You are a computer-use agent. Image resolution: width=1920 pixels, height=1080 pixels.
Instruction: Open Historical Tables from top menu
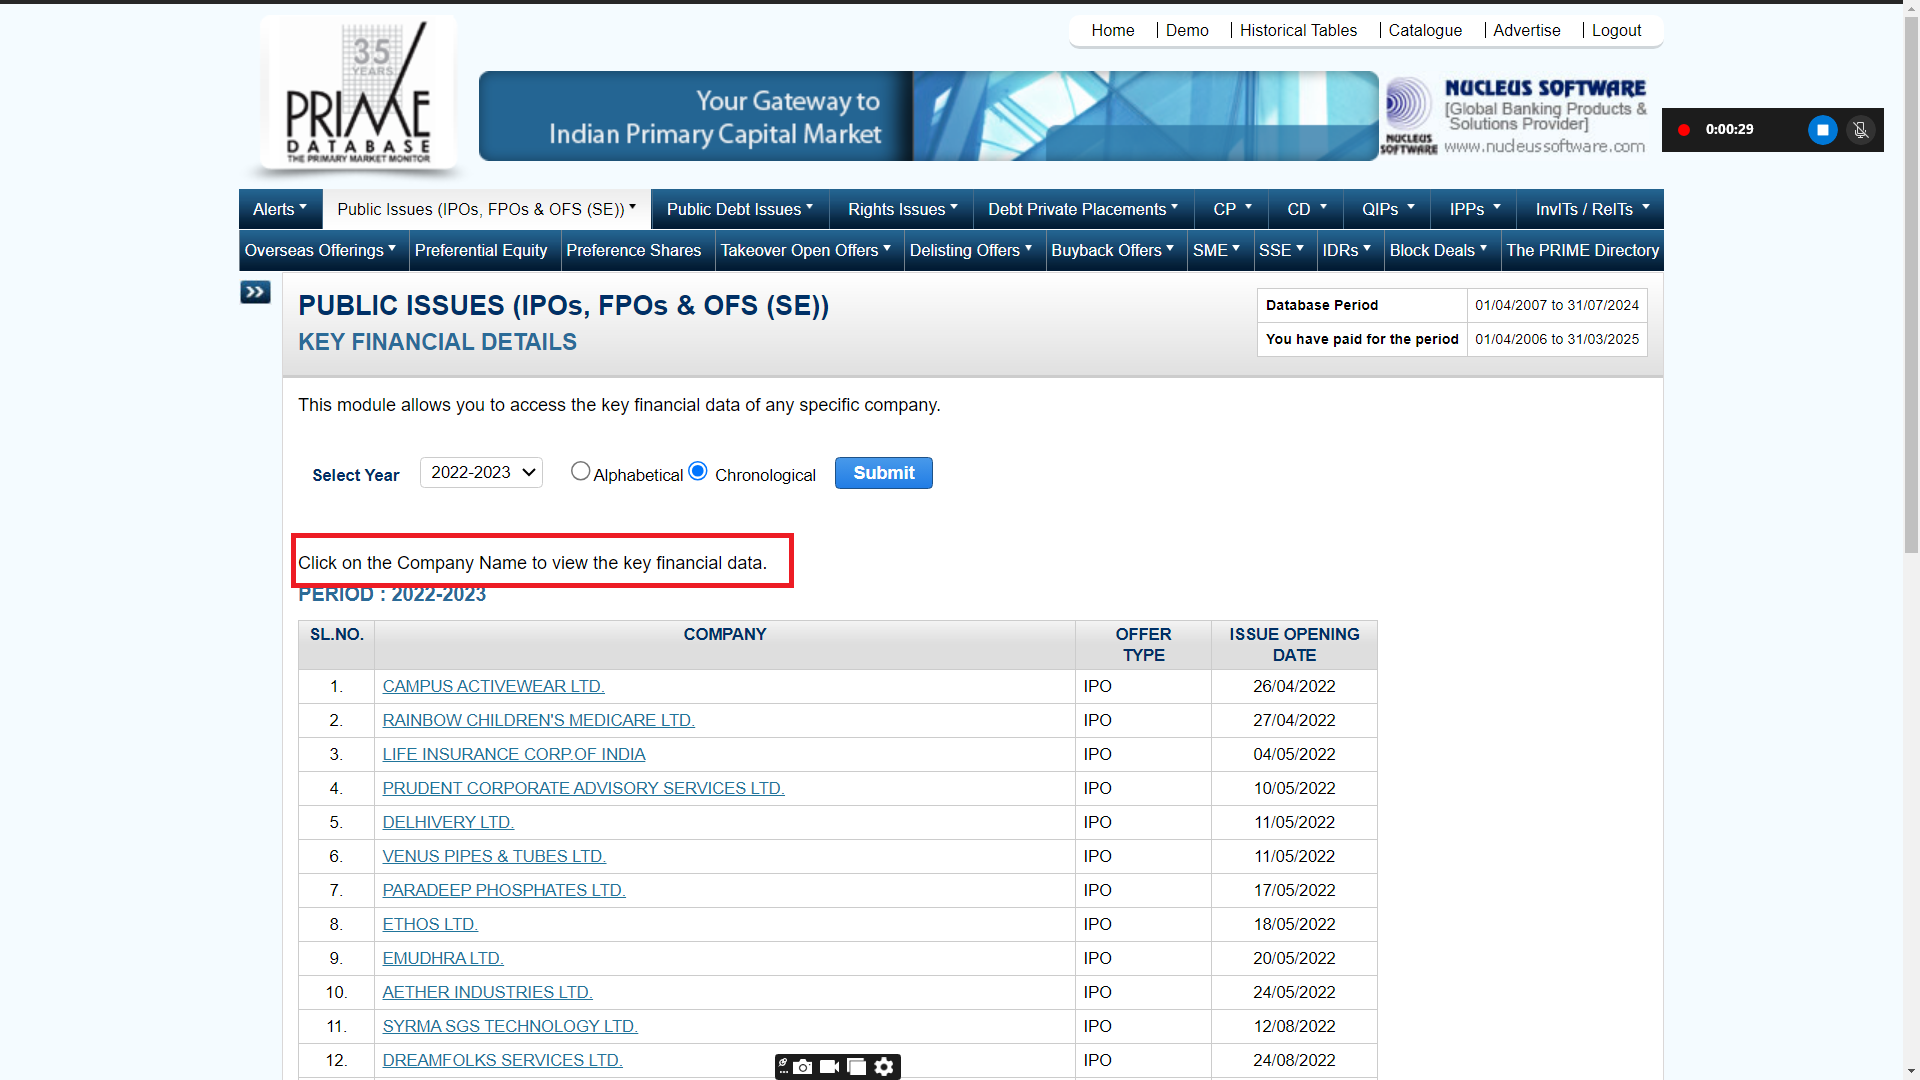(x=1298, y=30)
